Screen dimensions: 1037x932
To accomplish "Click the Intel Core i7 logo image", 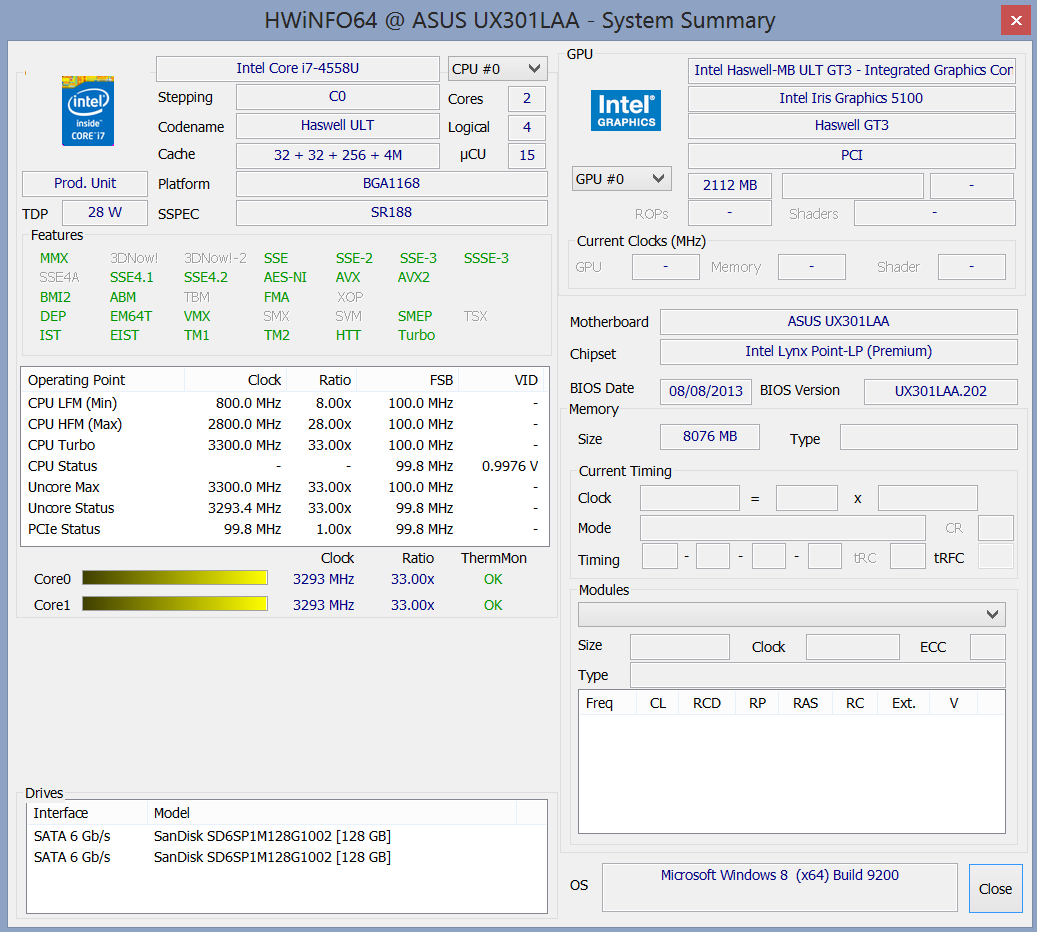I will tap(88, 110).
